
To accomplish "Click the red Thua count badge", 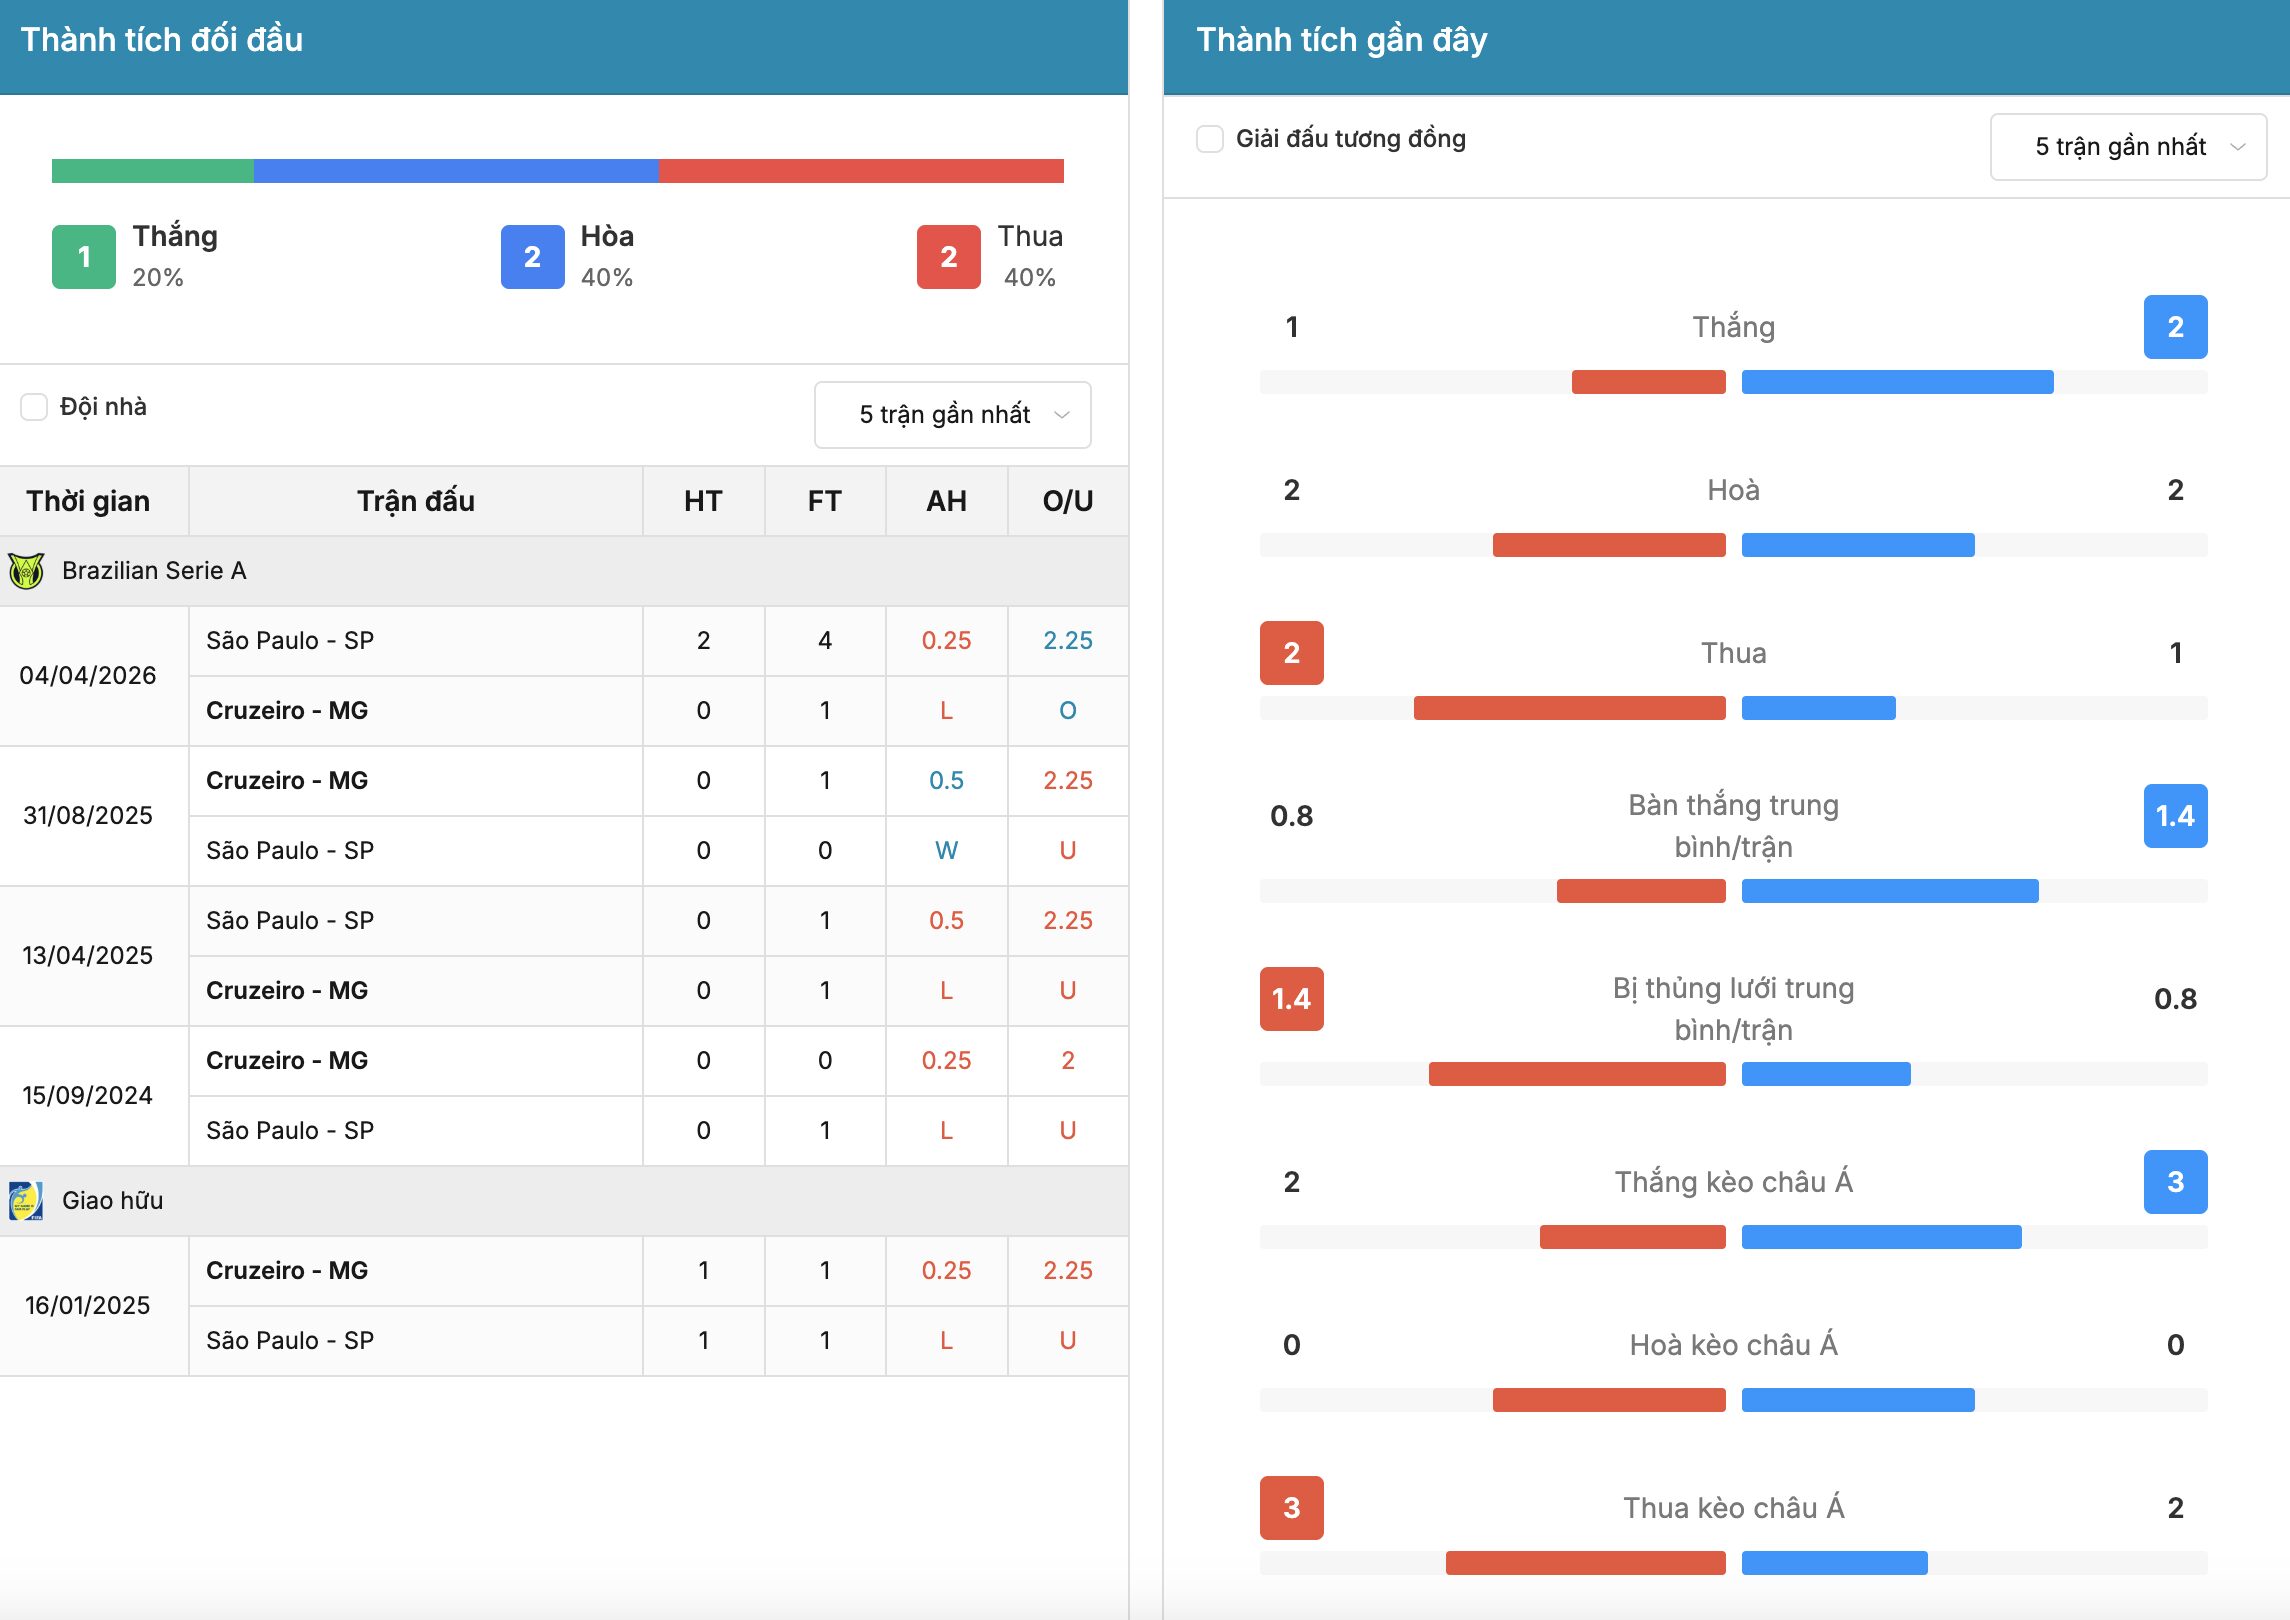I will click(x=949, y=257).
